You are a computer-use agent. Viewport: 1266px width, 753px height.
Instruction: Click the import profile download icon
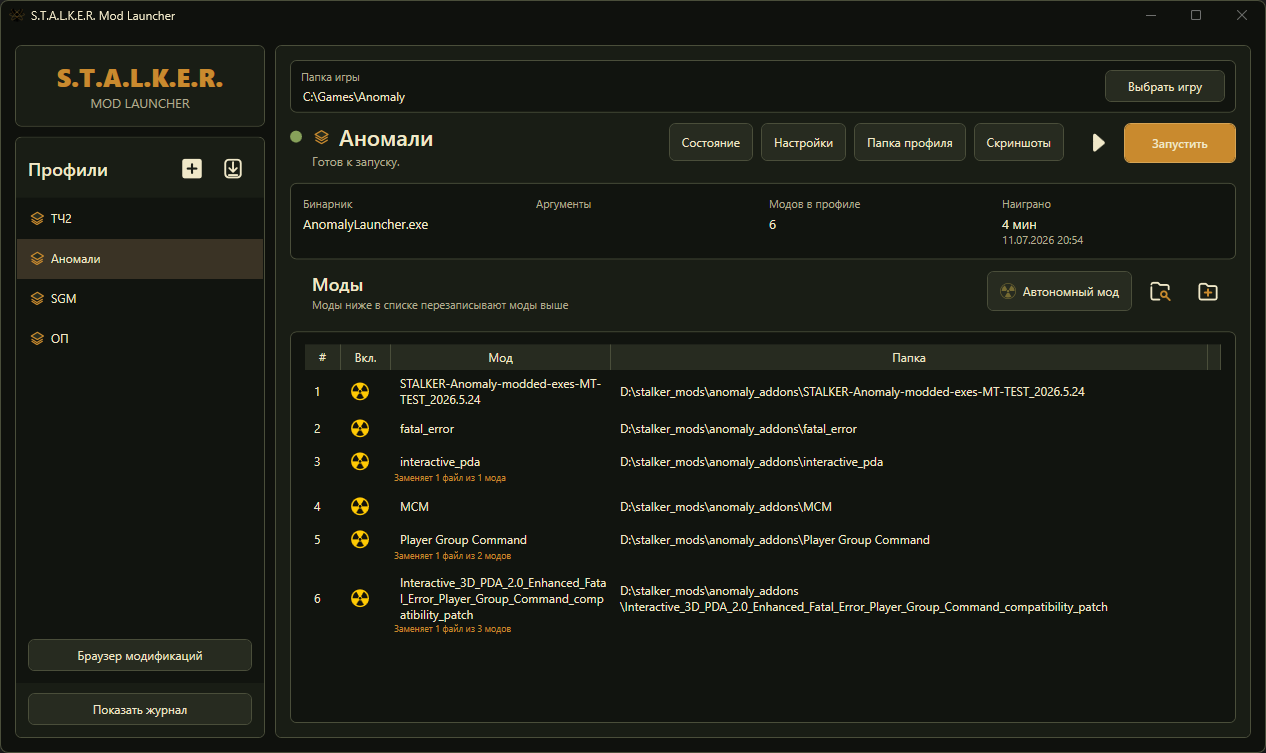pos(233,169)
